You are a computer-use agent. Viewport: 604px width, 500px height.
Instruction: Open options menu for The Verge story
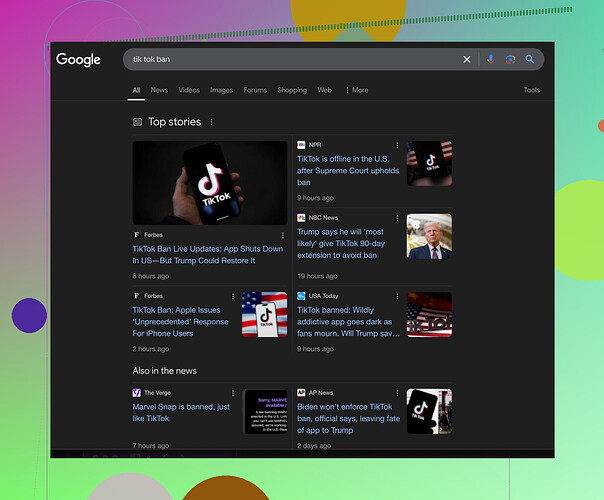pos(233,393)
